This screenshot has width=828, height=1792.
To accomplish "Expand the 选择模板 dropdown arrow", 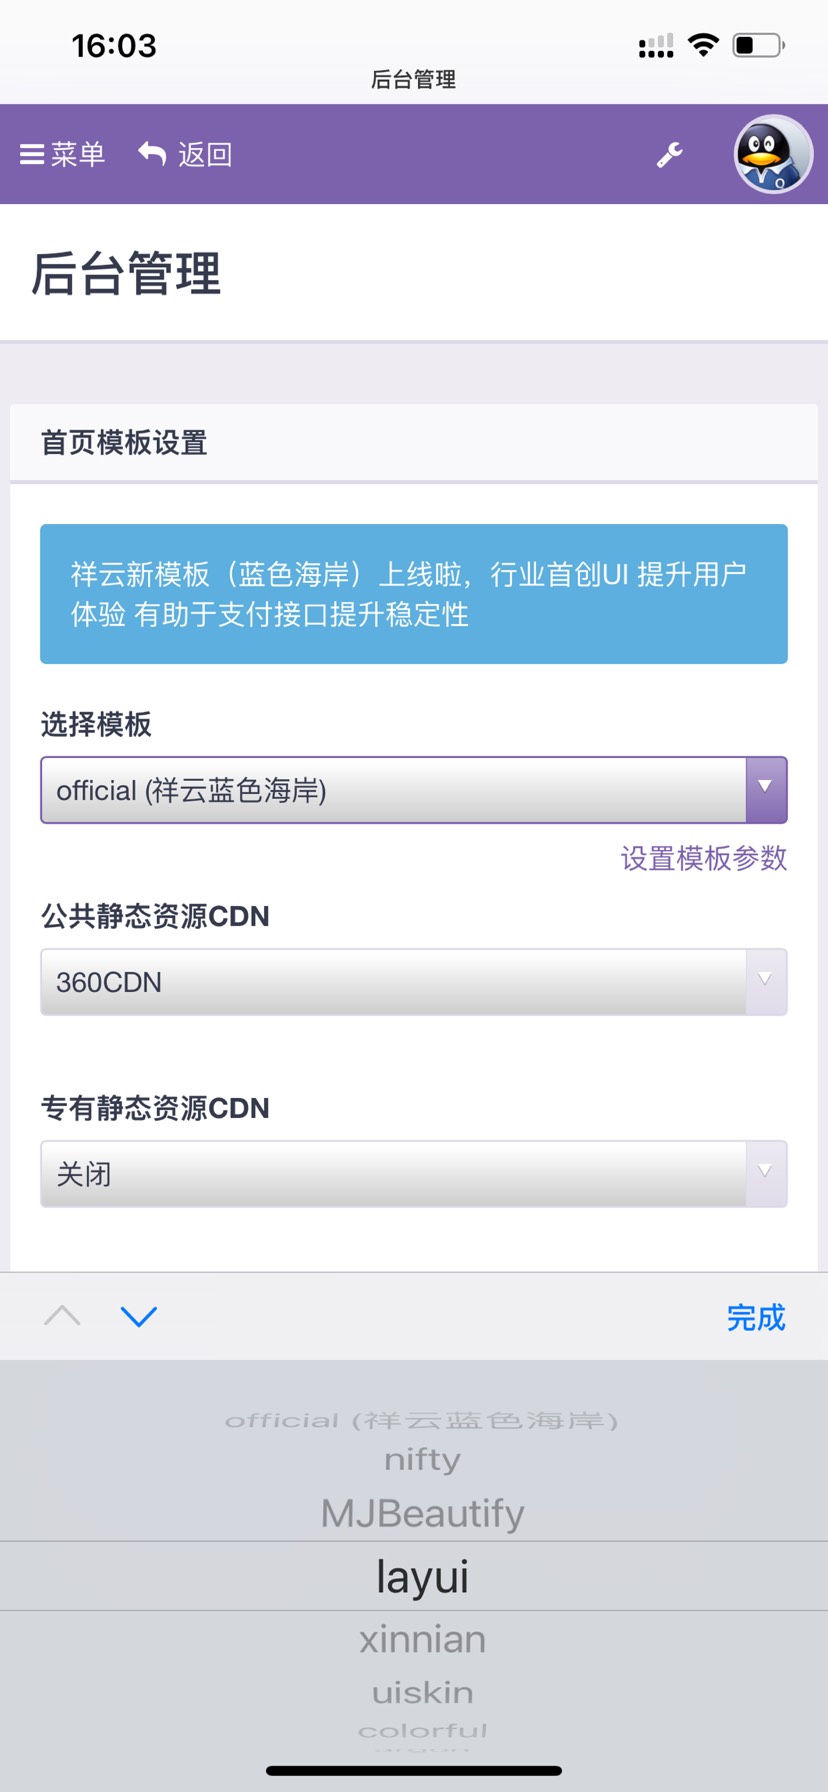I will [766, 790].
